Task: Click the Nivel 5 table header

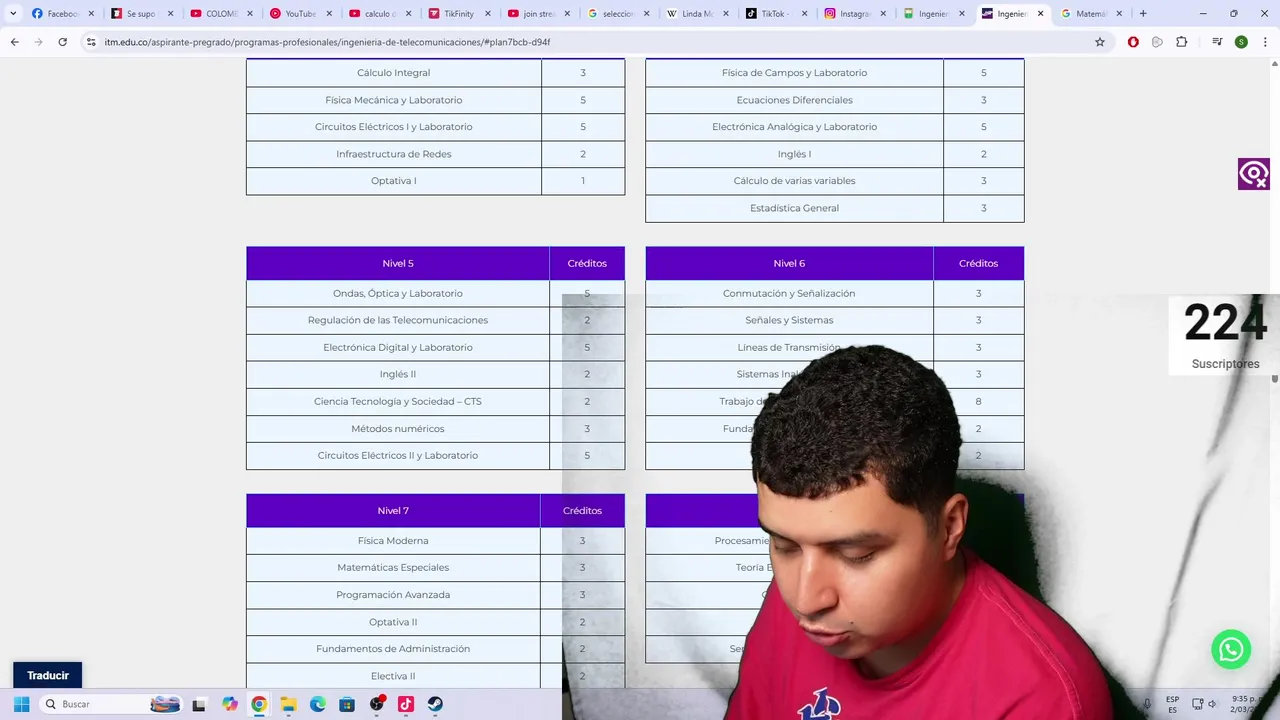Action: (x=398, y=263)
